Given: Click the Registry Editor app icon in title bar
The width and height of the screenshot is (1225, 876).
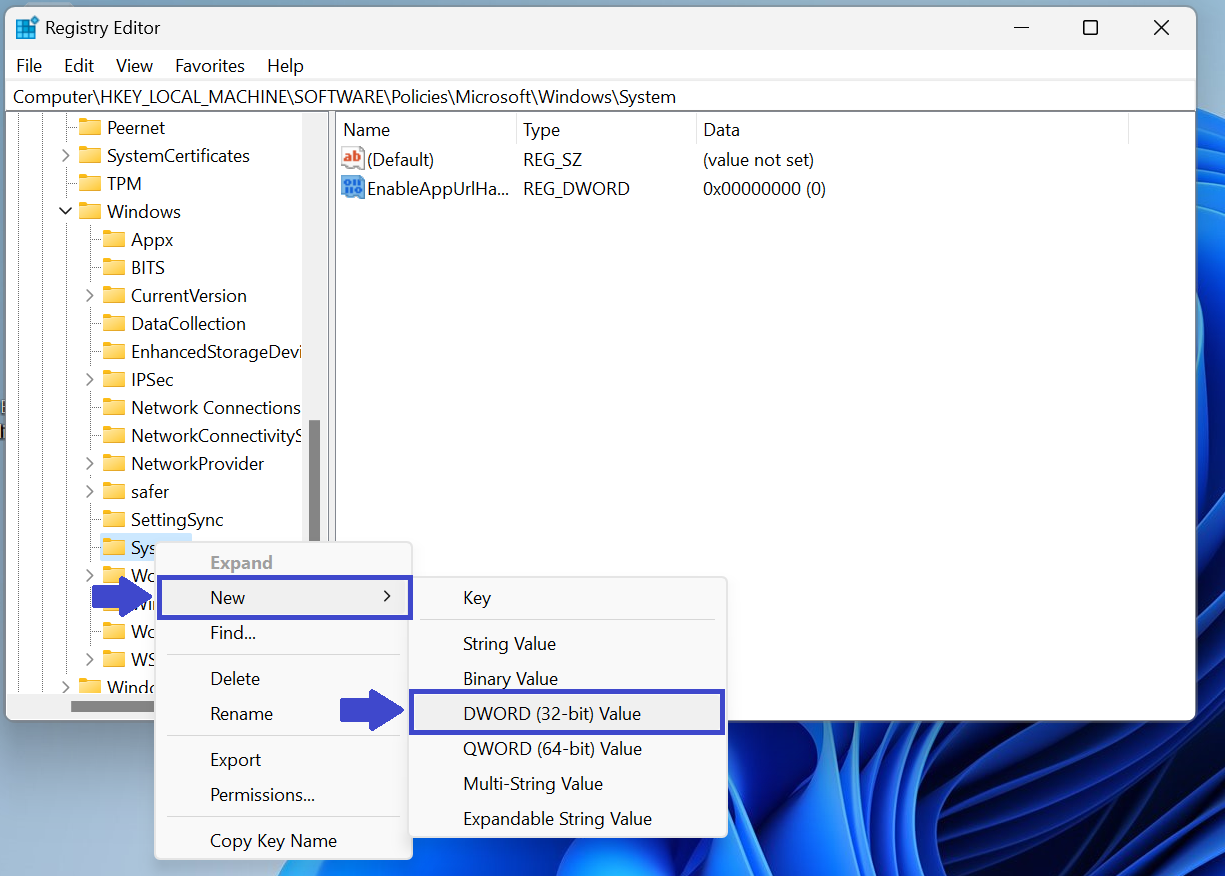Looking at the screenshot, I should point(27,28).
